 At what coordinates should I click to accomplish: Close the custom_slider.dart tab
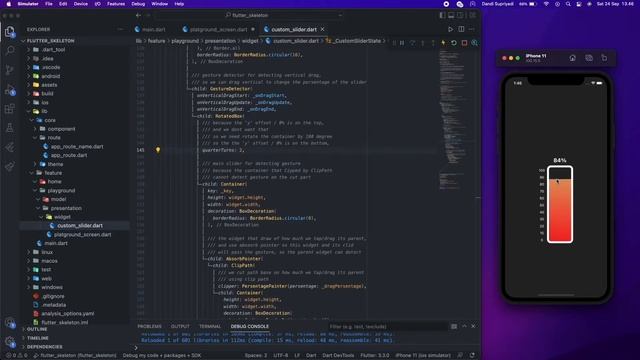pos(322,29)
